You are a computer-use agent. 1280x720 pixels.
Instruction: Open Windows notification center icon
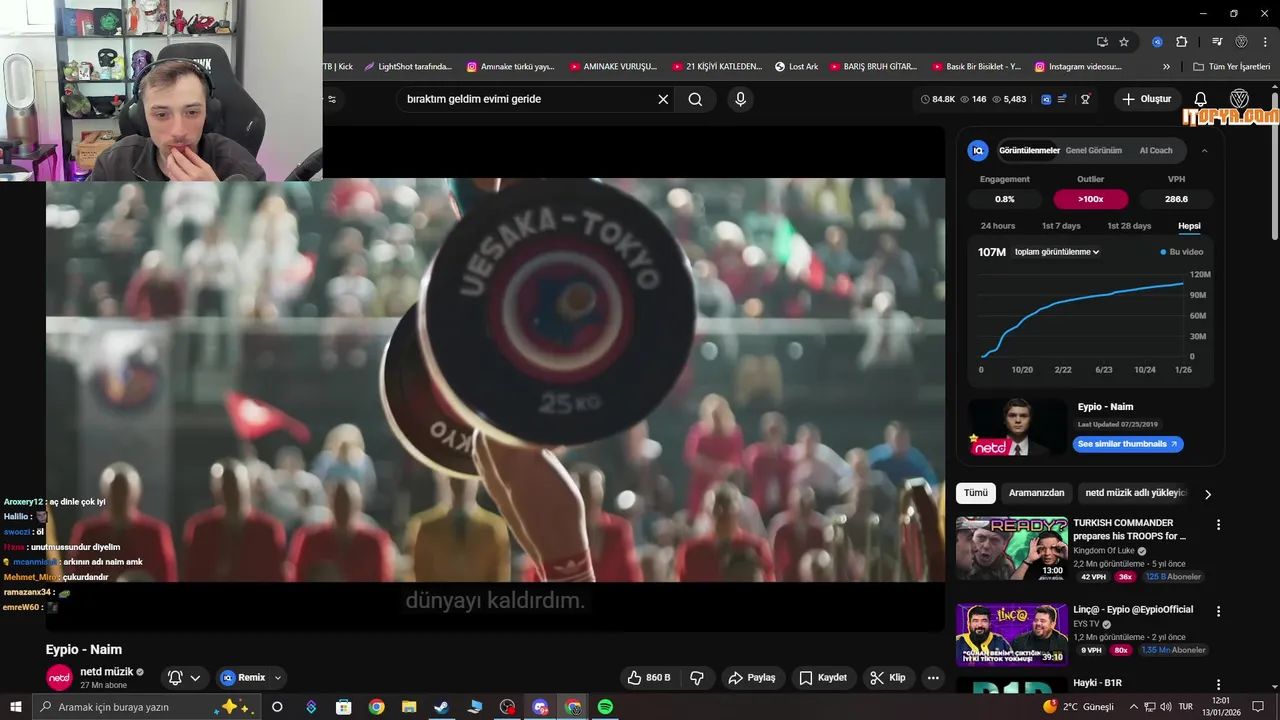click(1258, 707)
